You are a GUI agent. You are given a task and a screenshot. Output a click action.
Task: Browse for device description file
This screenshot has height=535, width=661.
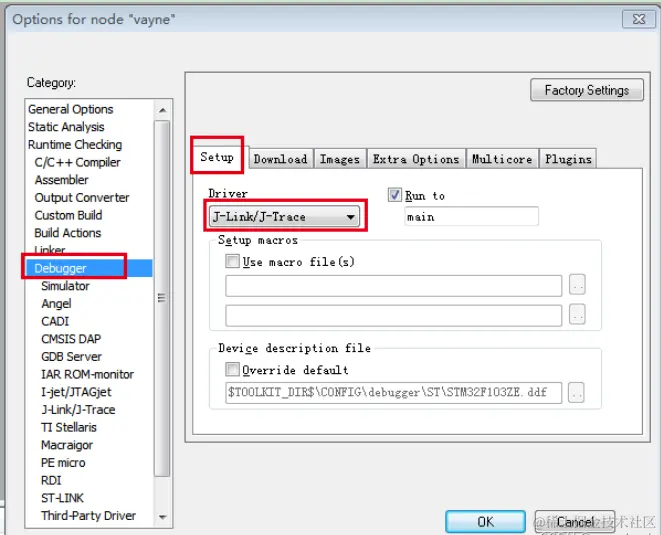pyautogui.click(x=576, y=393)
